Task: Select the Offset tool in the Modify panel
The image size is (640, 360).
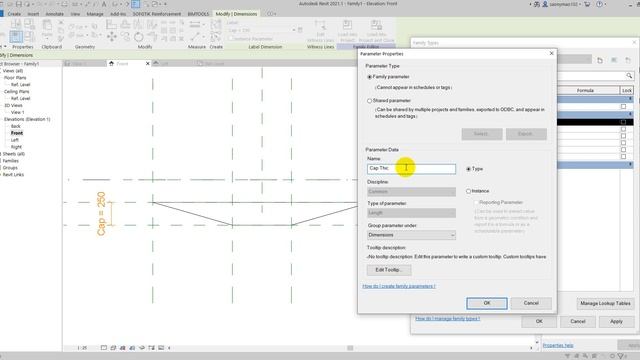Action: pyautogui.click(x=125, y=24)
